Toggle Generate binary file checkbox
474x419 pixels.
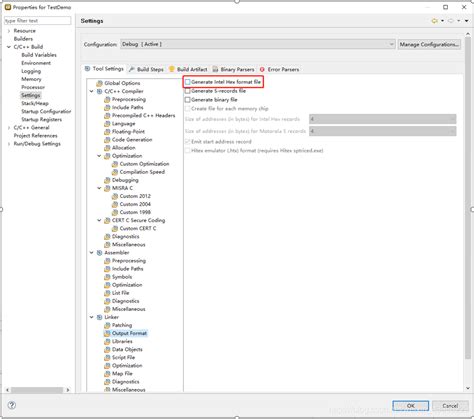[x=188, y=100]
